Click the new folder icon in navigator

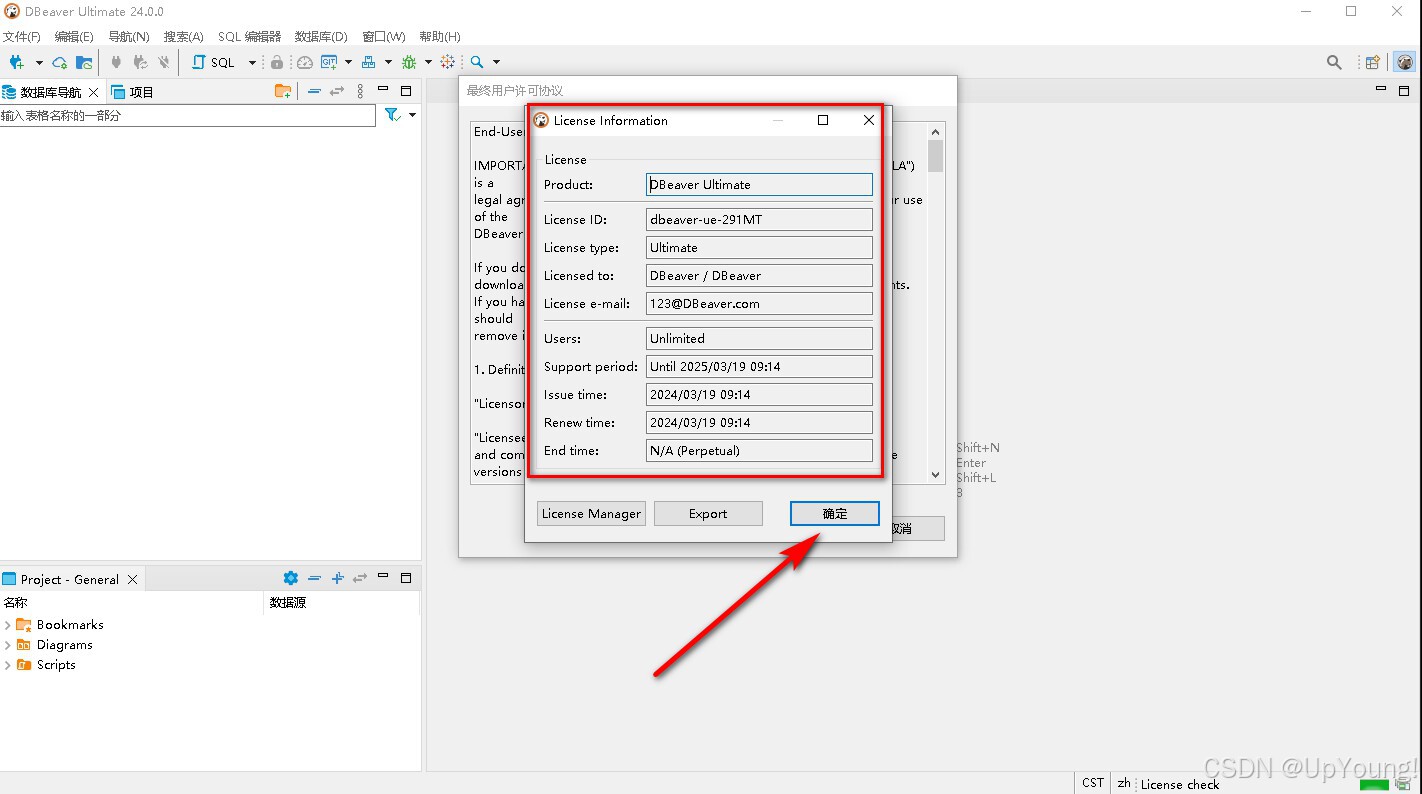click(283, 91)
